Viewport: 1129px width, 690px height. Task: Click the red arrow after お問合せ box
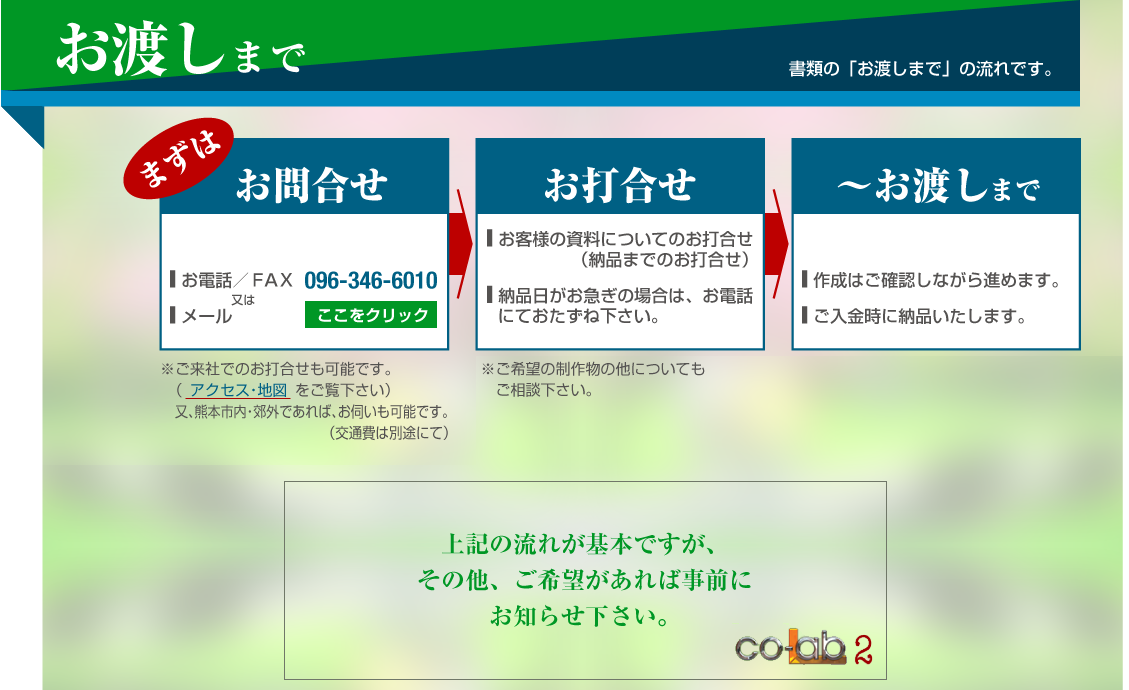pos(461,243)
